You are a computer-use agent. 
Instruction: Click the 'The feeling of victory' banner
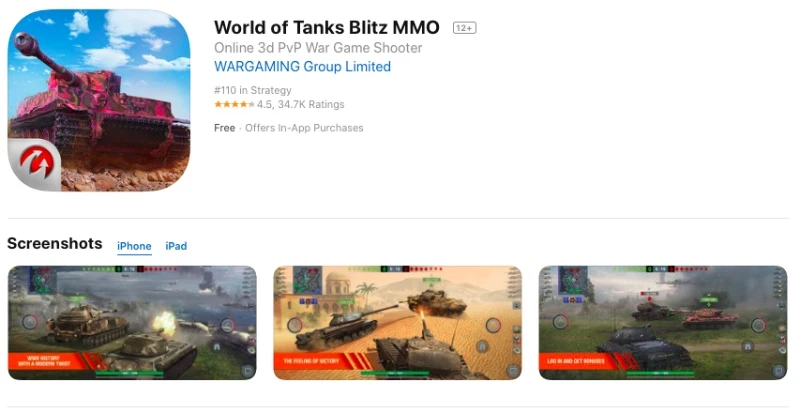pyautogui.click(x=319, y=361)
